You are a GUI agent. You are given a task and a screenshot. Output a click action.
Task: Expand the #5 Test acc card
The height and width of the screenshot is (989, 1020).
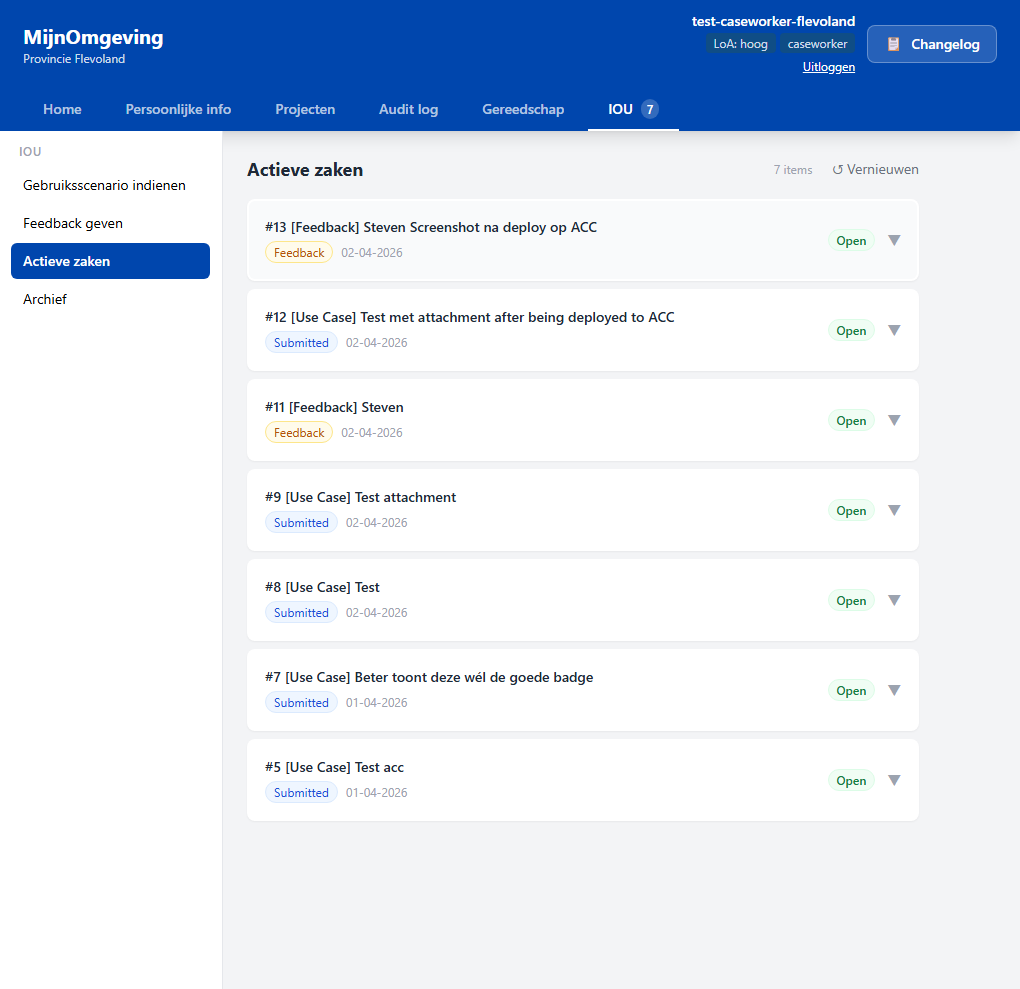[893, 780]
